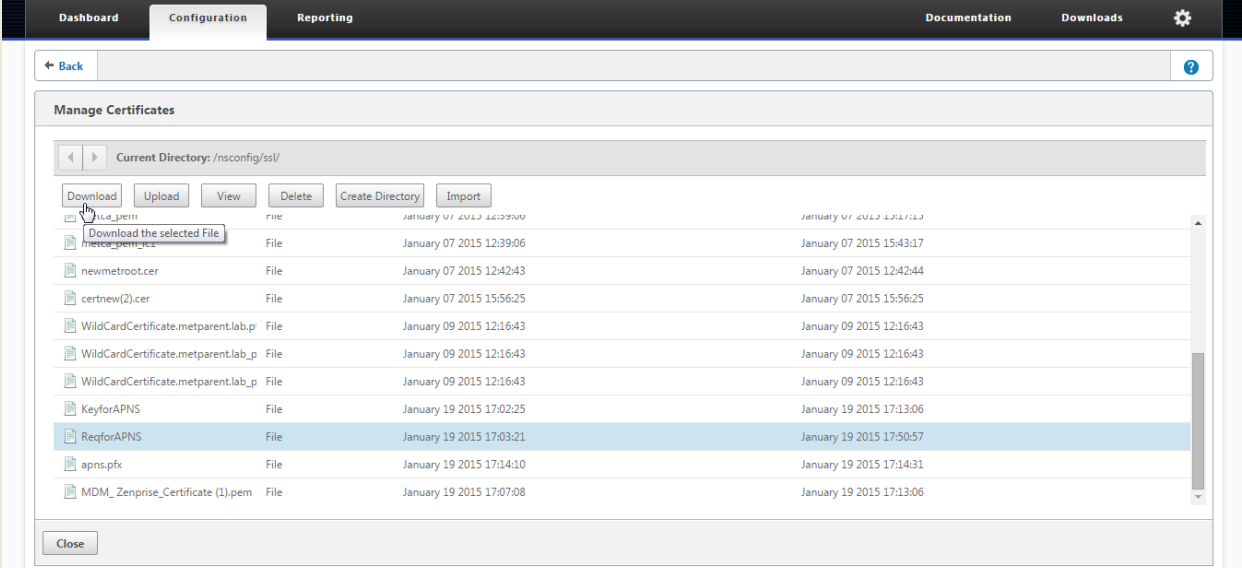The width and height of the screenshot is (1242, 568).
Task: Click the file icon next to certnew(2).cer
Action: coord(70,298)
